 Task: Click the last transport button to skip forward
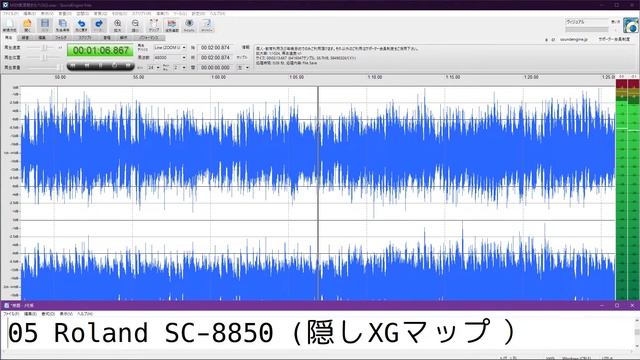(128, 66)
